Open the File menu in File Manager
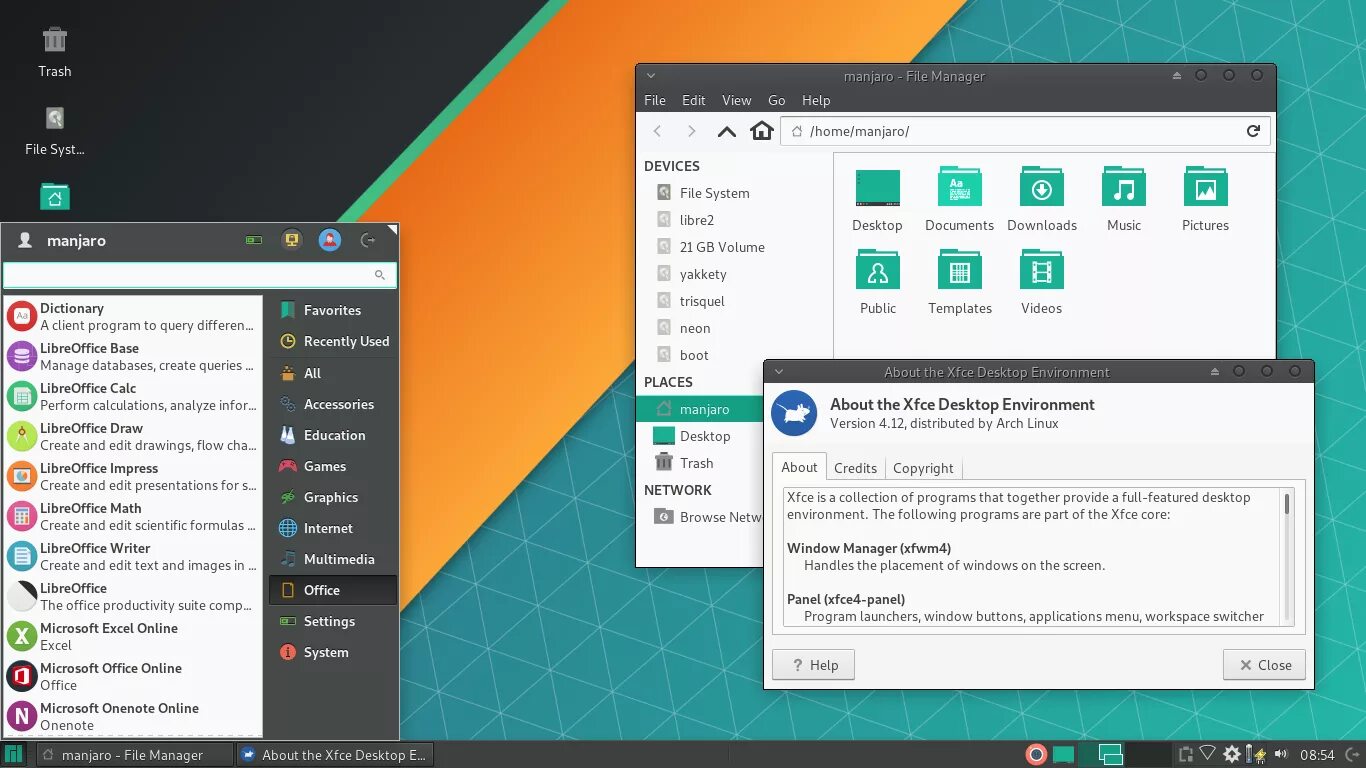 coord(655,100)
